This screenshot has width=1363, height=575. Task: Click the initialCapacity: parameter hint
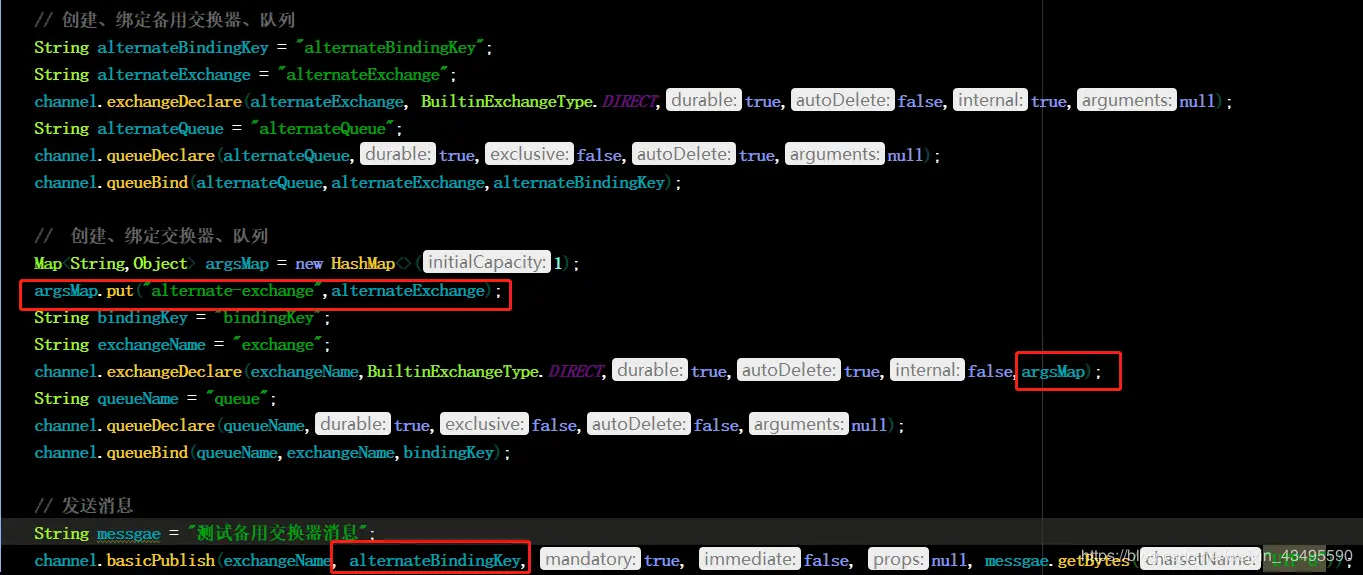coord(487,263)
